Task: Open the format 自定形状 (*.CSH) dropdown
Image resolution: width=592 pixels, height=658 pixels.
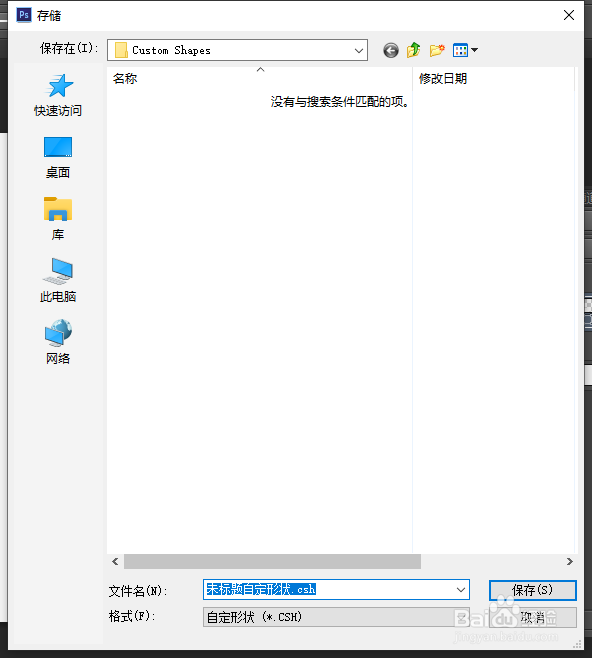Action: 336,617
